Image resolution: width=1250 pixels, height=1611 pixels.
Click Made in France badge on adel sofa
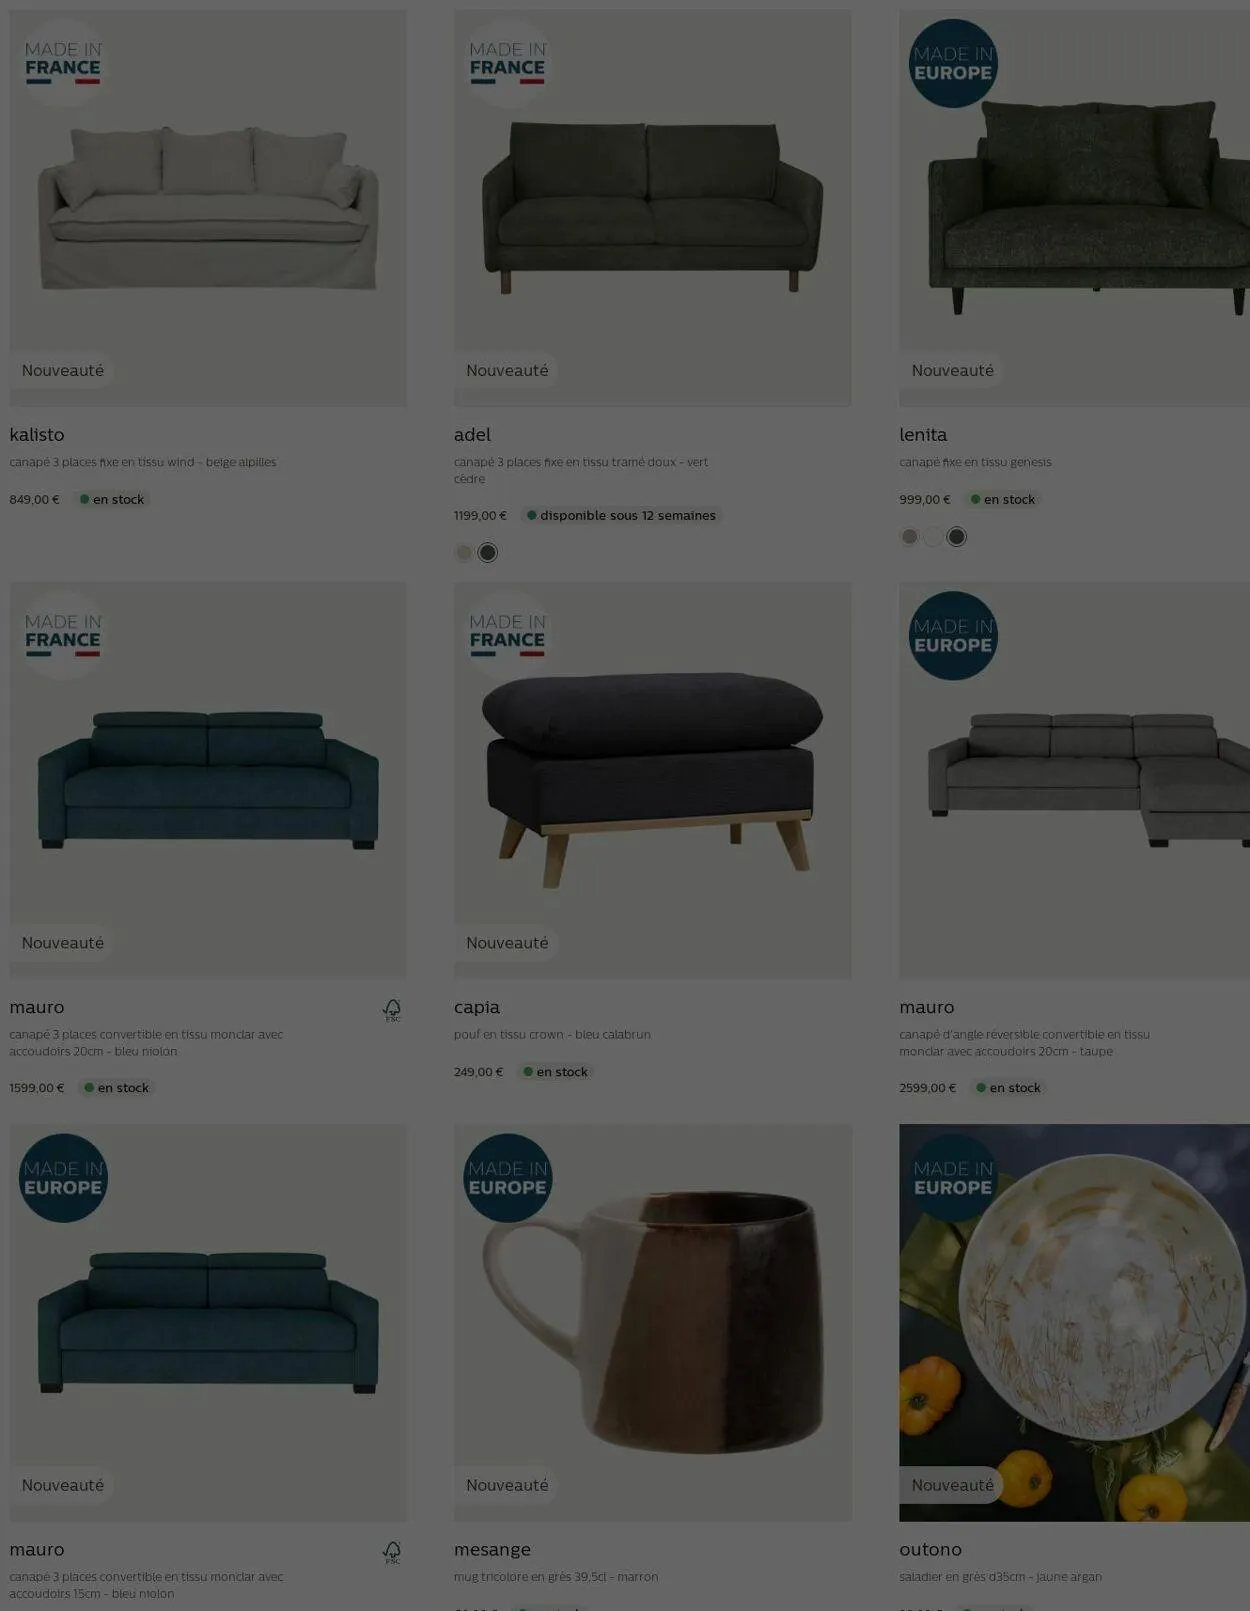[x=508, y=63]
